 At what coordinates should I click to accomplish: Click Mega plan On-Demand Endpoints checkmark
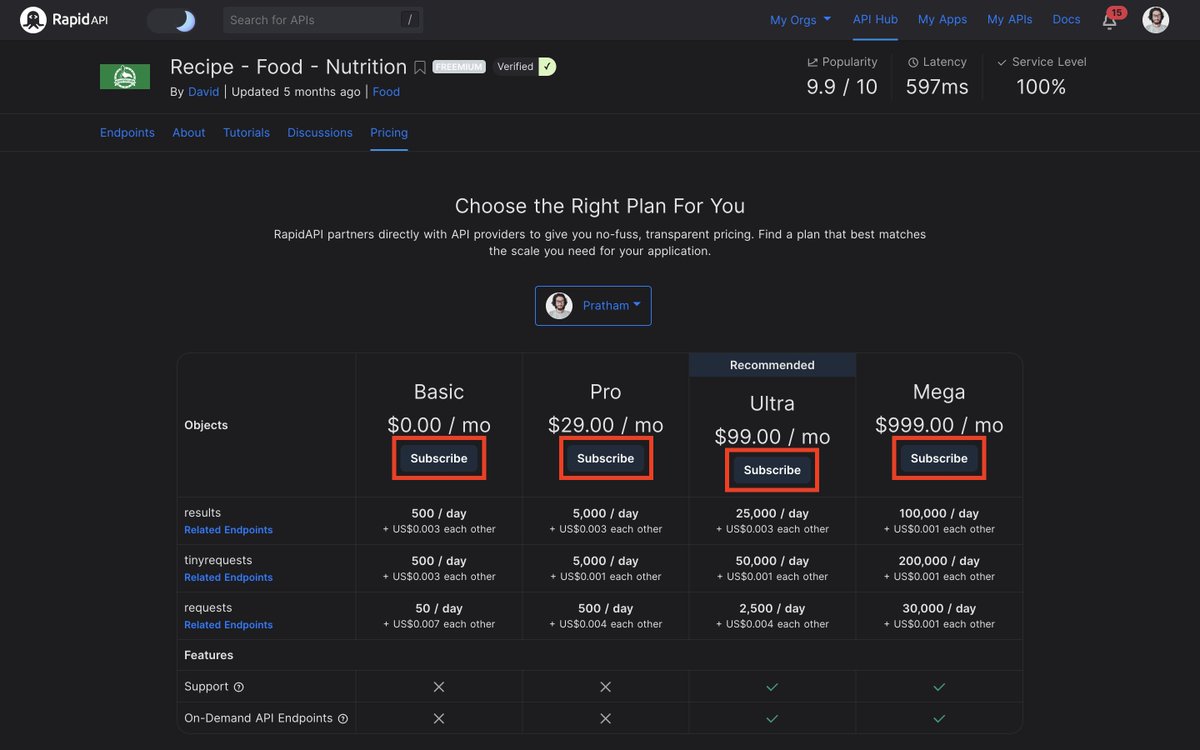click(x=939, y=719)
